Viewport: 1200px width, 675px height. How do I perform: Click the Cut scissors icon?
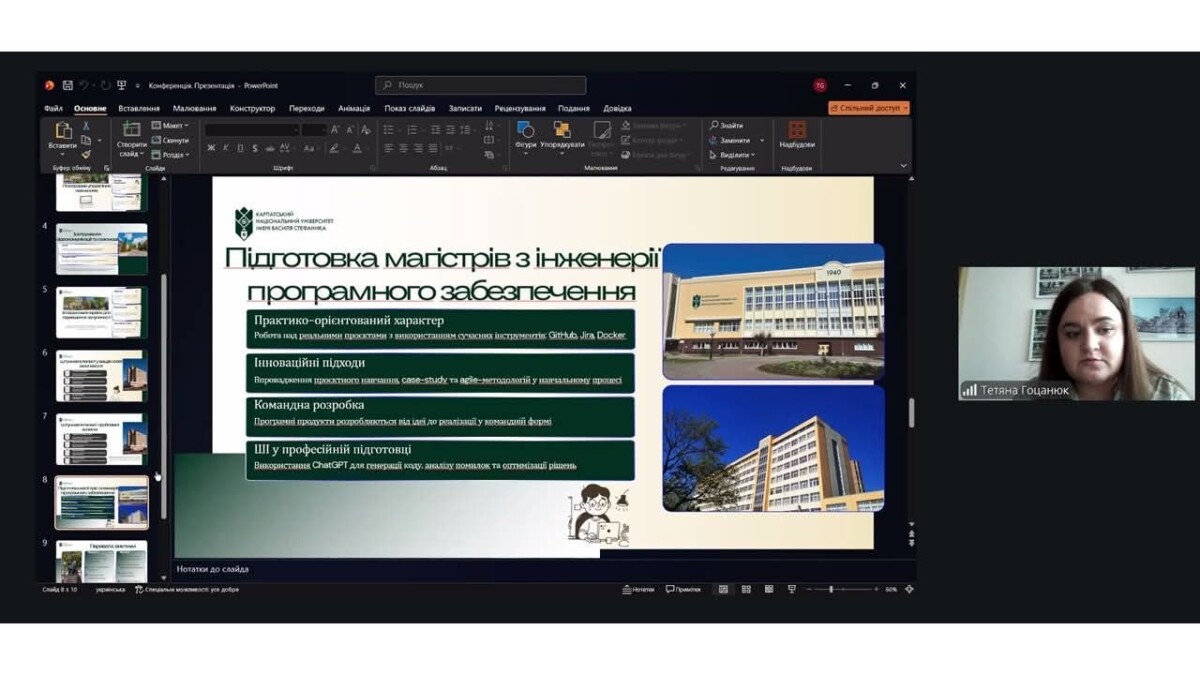click(86, 126)
